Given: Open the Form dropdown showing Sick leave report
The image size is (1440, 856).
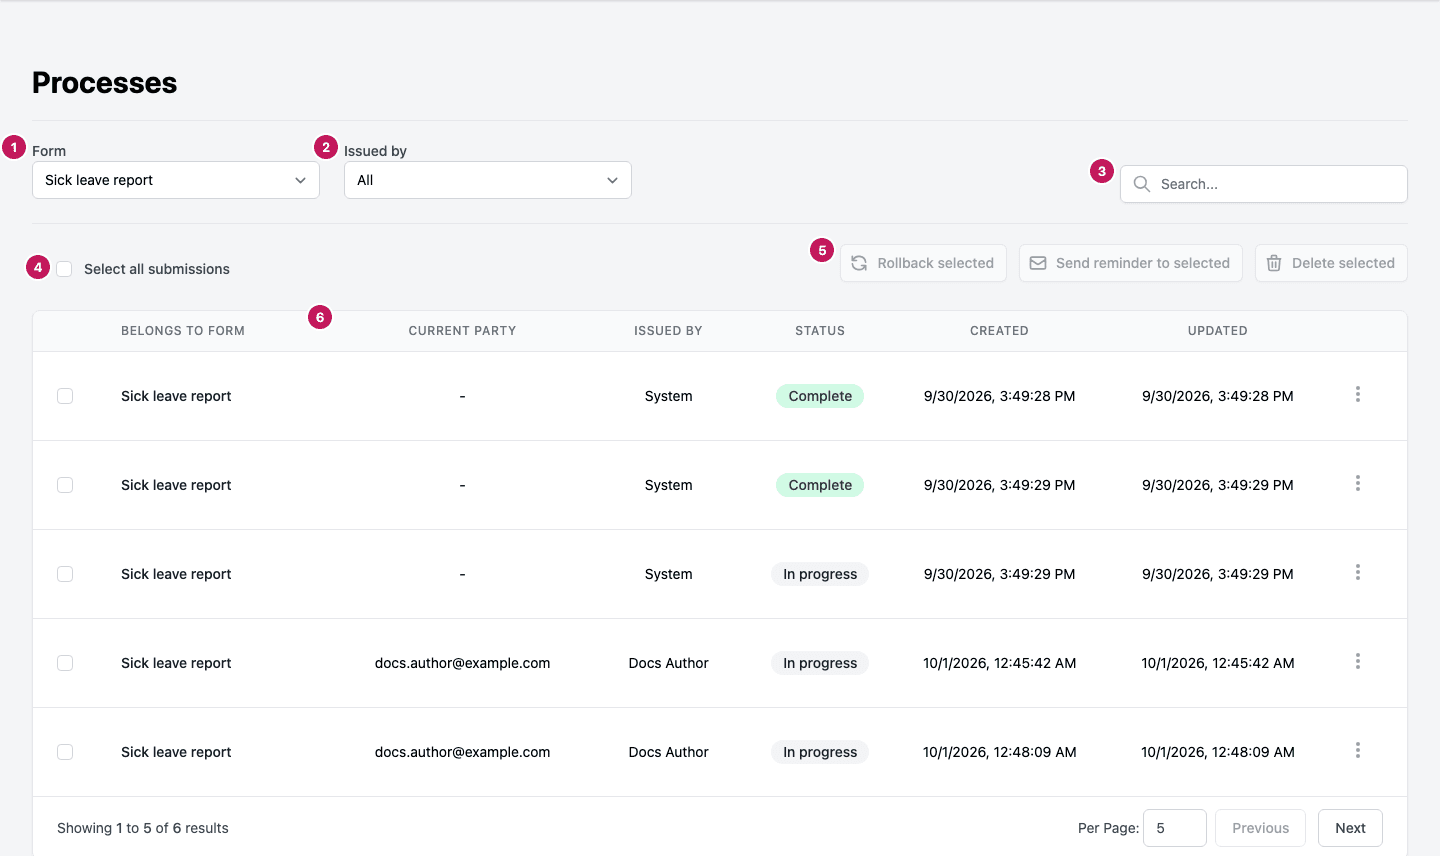Looking at the screenshot, I should click(176, 180).
